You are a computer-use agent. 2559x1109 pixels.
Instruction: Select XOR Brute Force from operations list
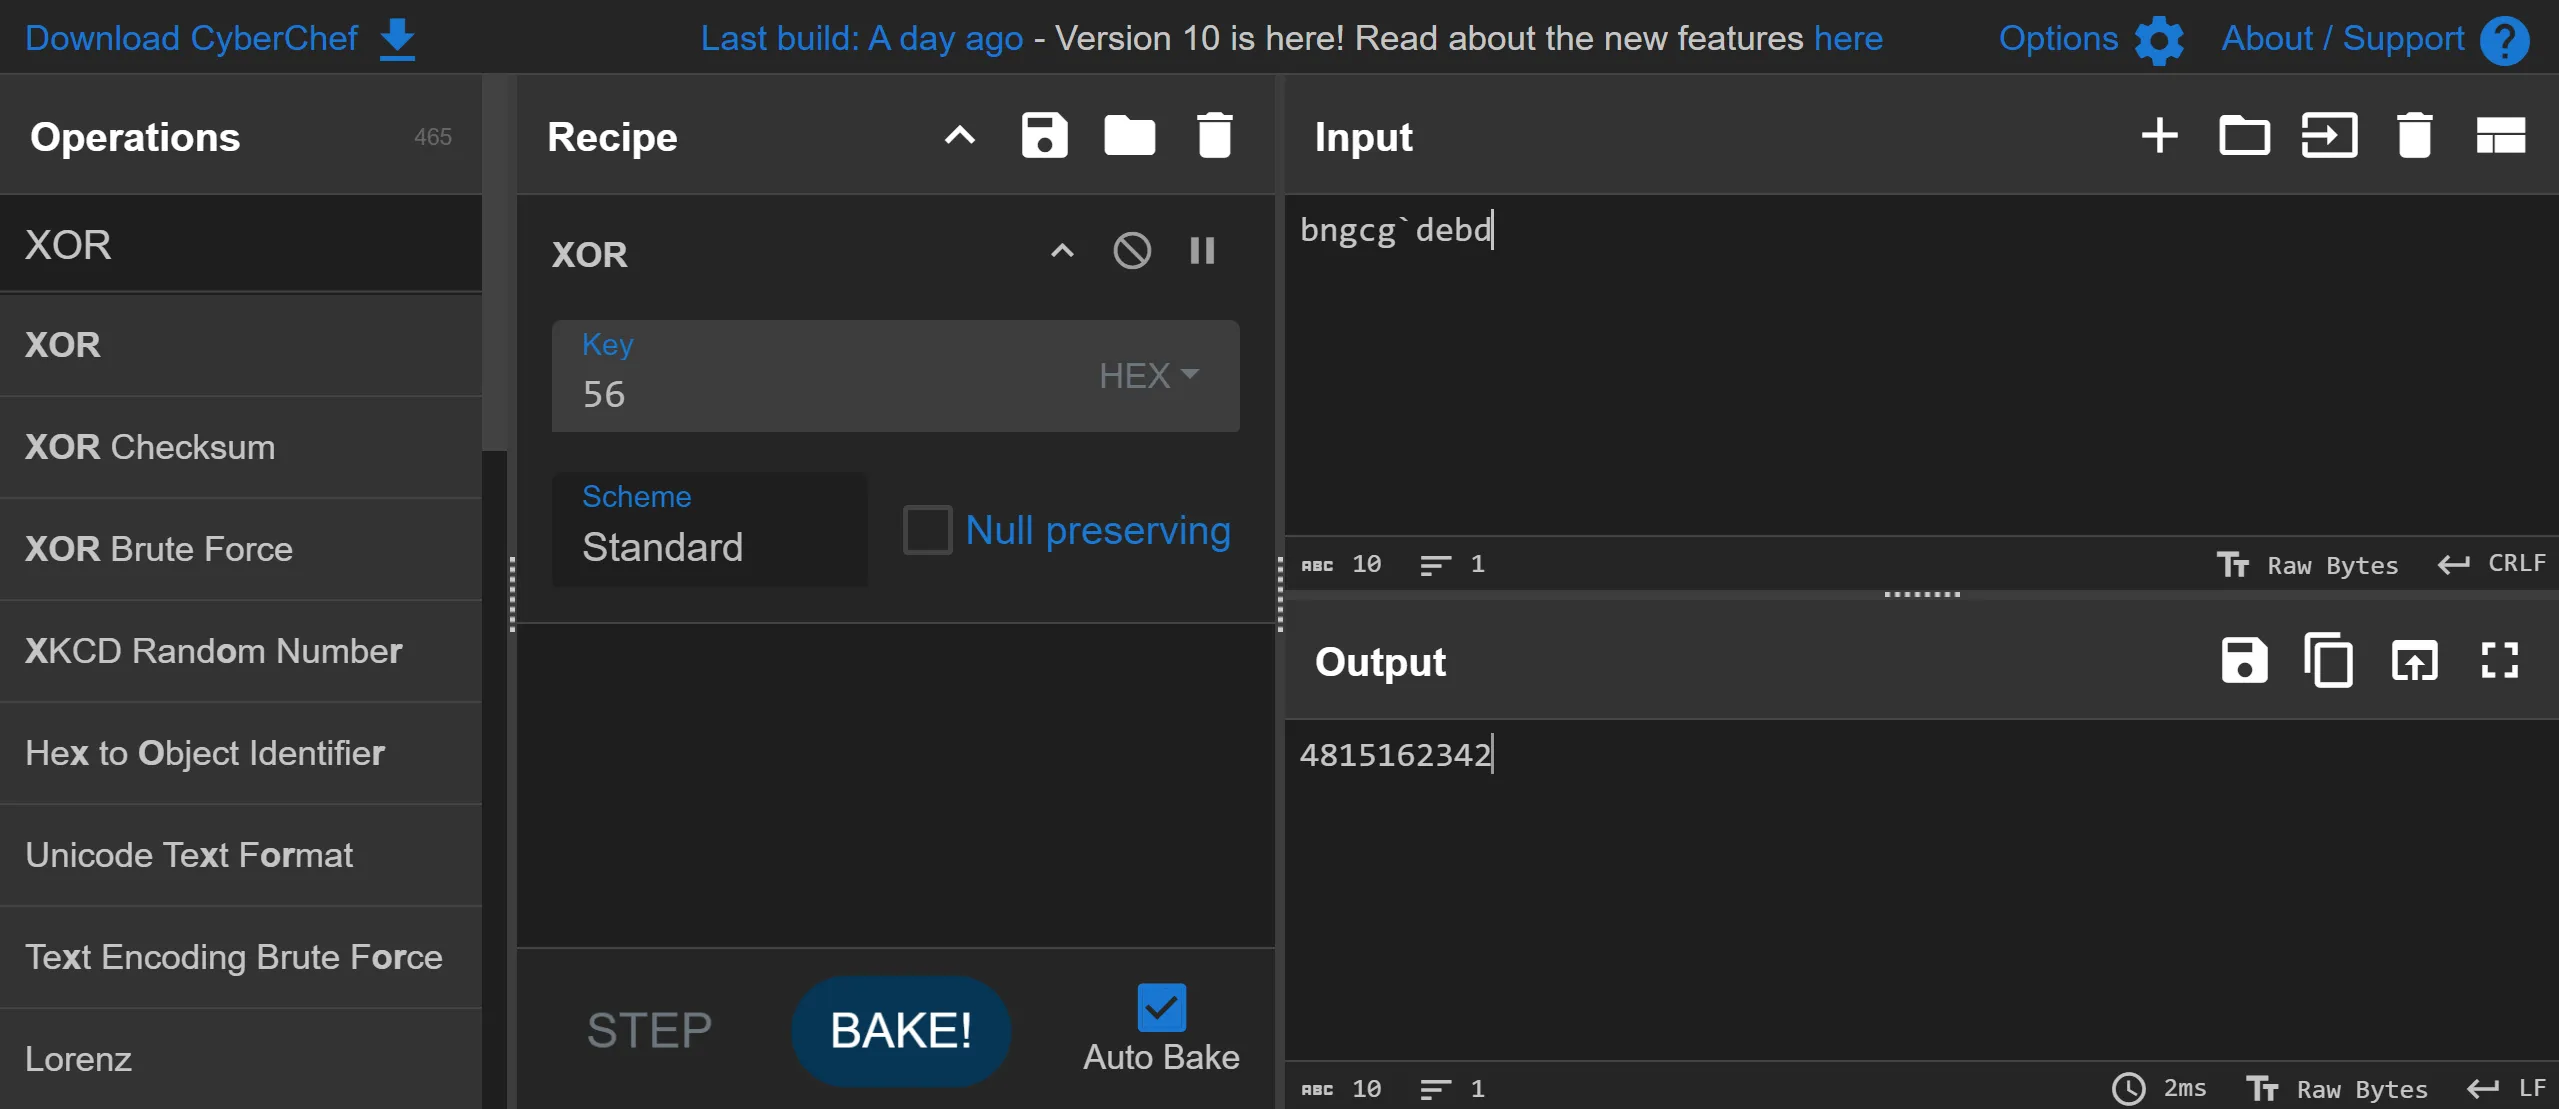pos(159,549)
